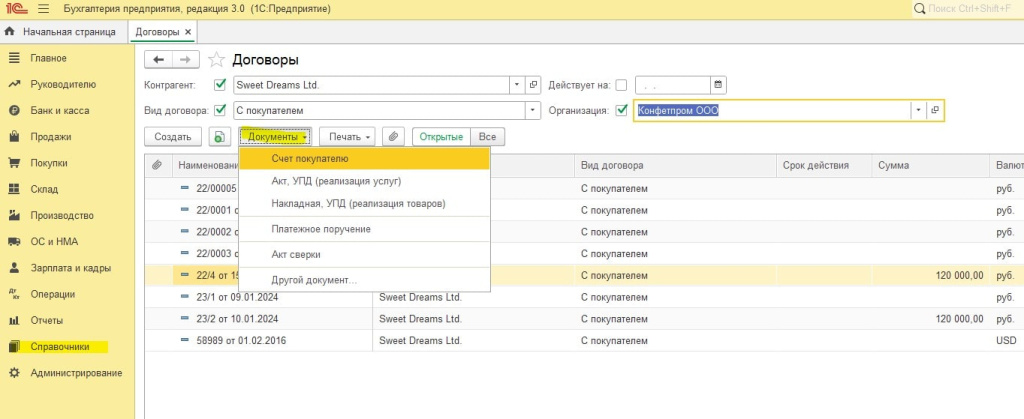This screenshot has height=419, width=1024.
Task: Choose Акт сверки from menu
Action: (x=364, y=255)
